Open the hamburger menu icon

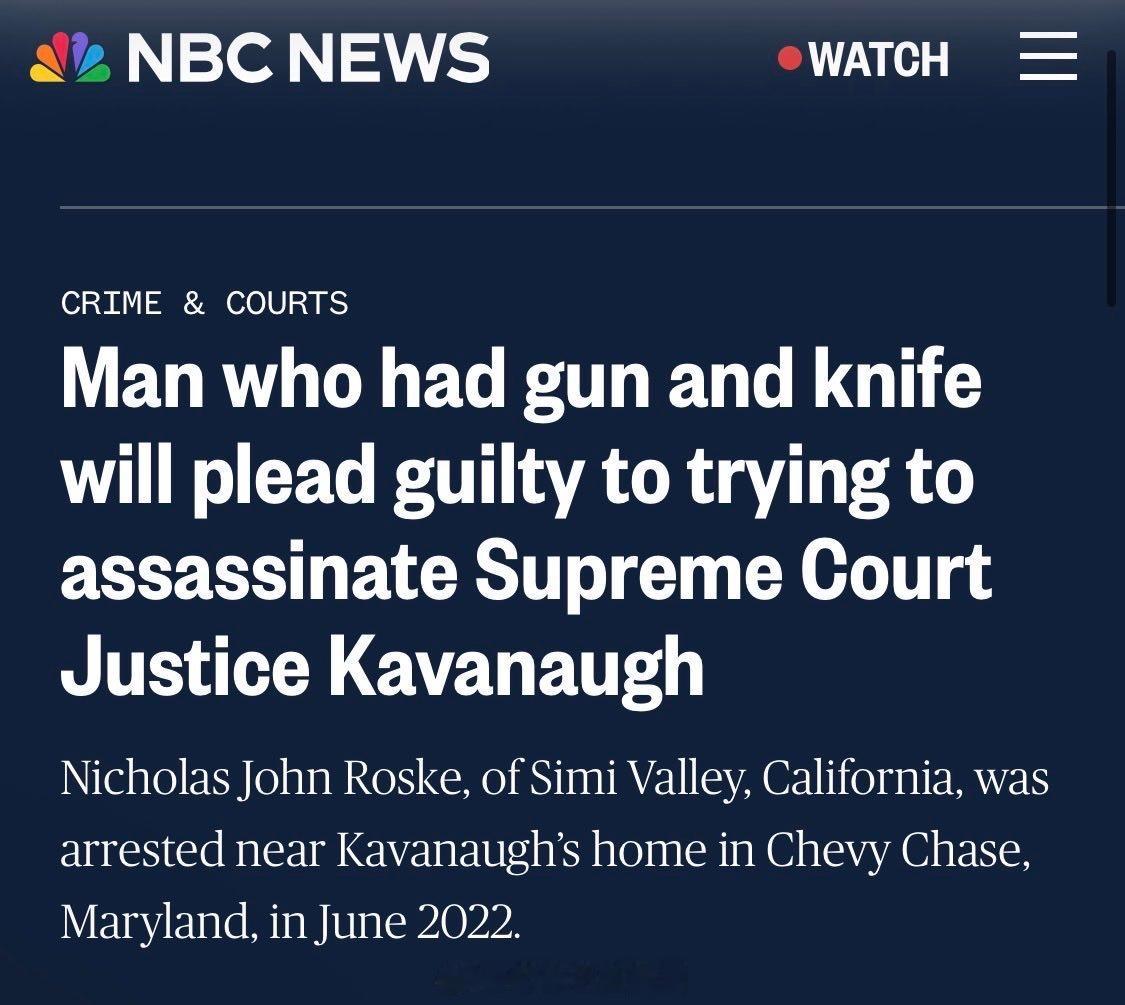coord(1048,57)
